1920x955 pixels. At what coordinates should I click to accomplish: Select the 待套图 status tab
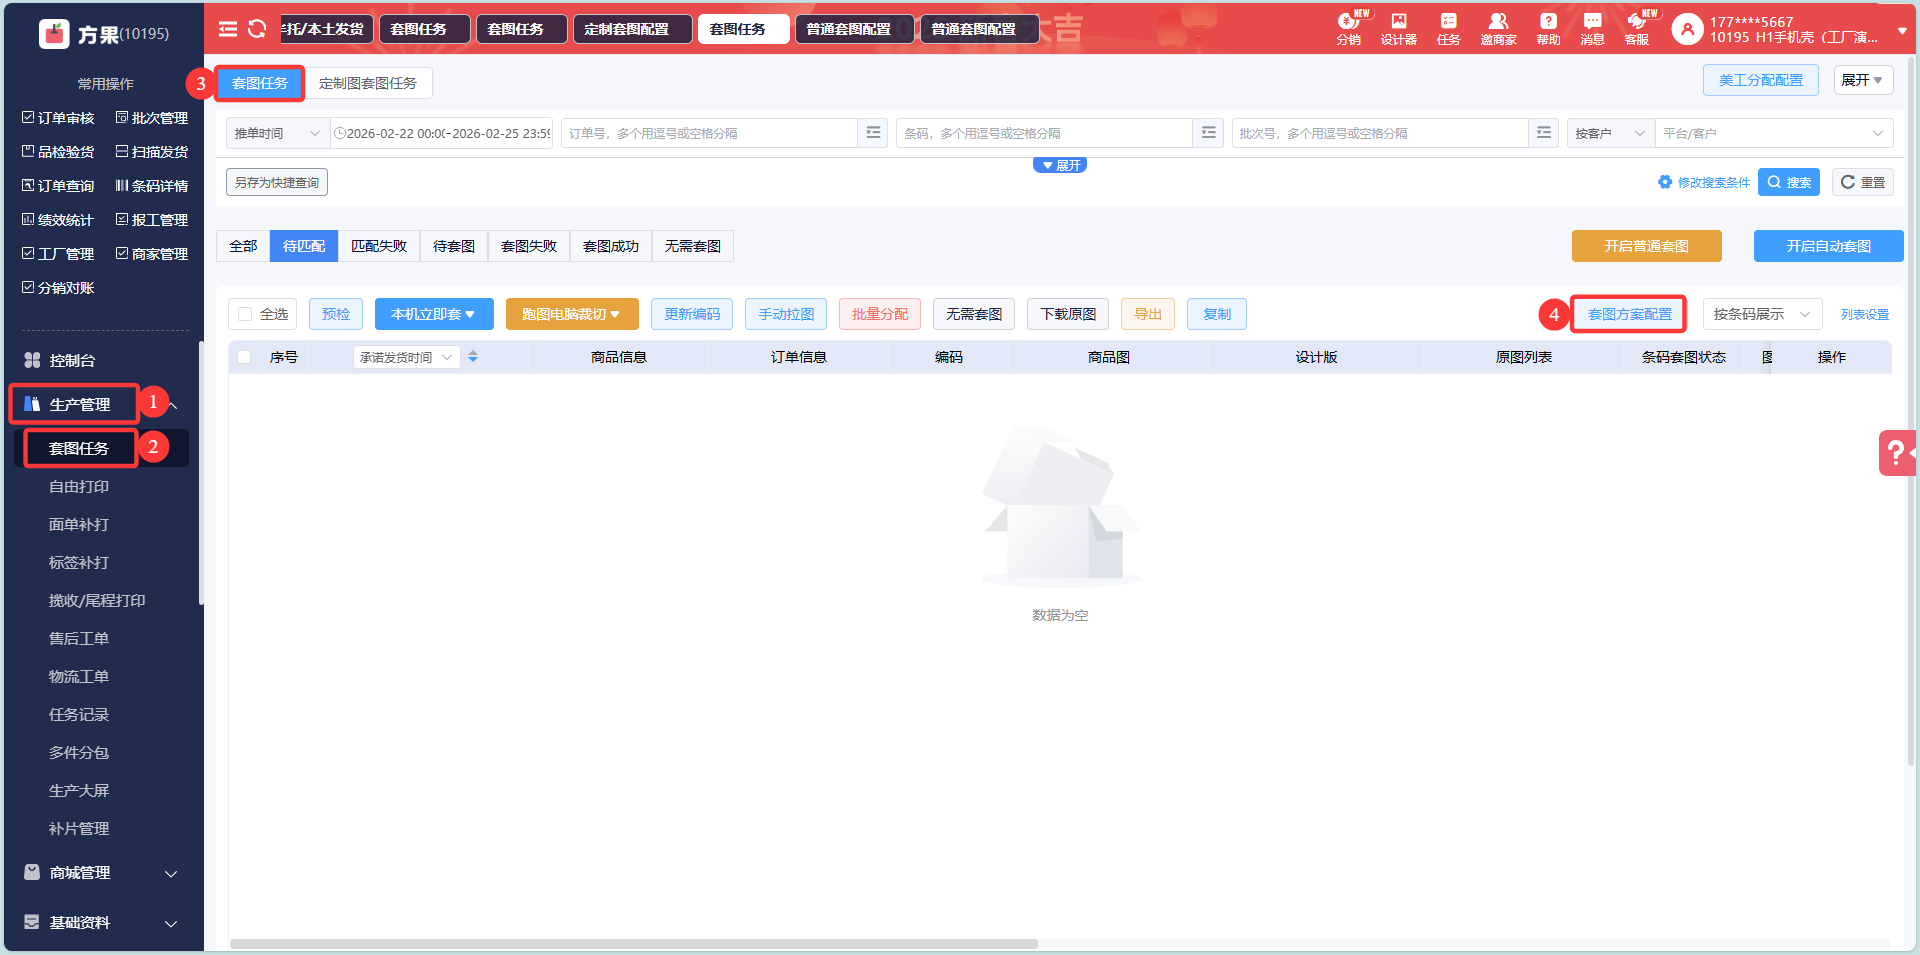[x=454, y=246]
